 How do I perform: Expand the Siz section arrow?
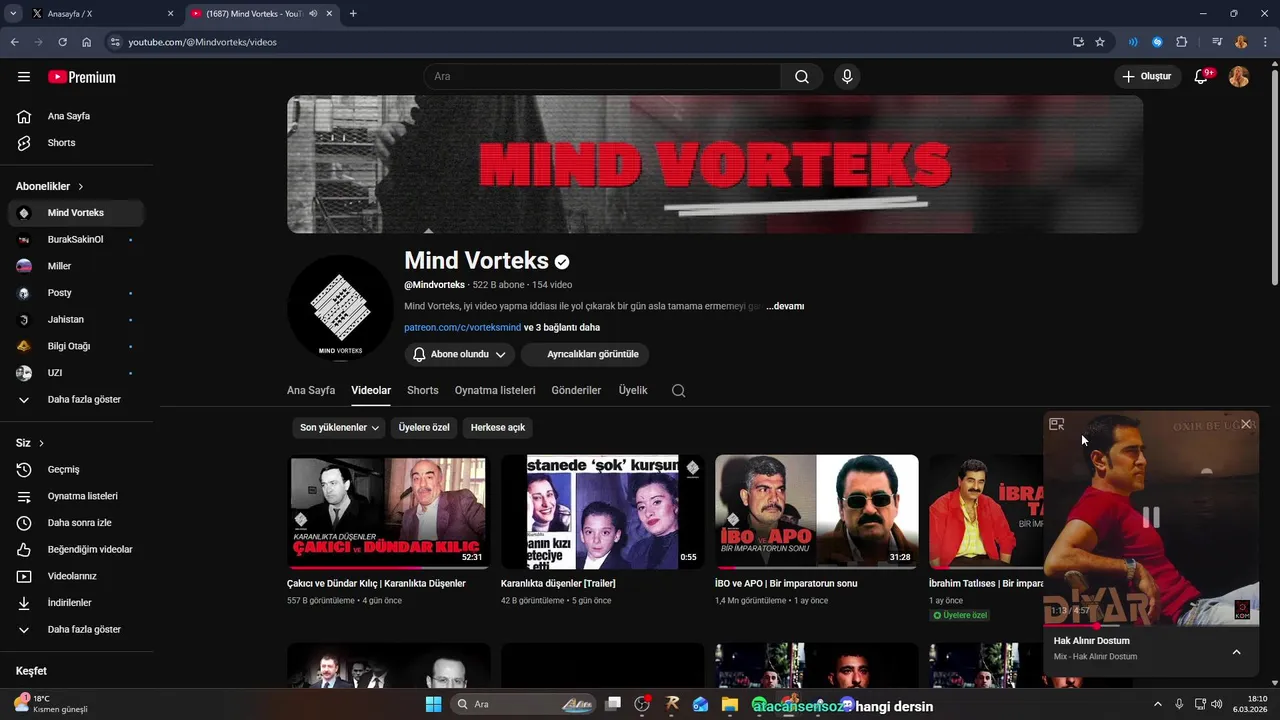click(41, 443)
